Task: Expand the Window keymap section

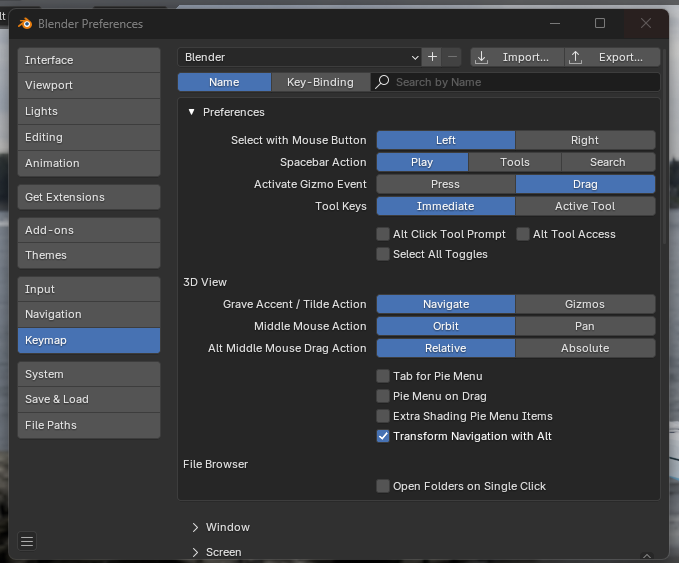Action: 195,527
